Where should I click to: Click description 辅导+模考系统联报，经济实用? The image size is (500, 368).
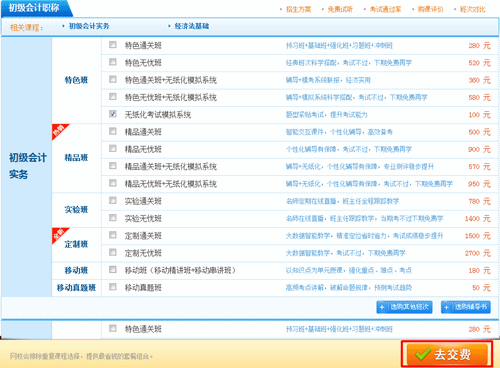328,80
